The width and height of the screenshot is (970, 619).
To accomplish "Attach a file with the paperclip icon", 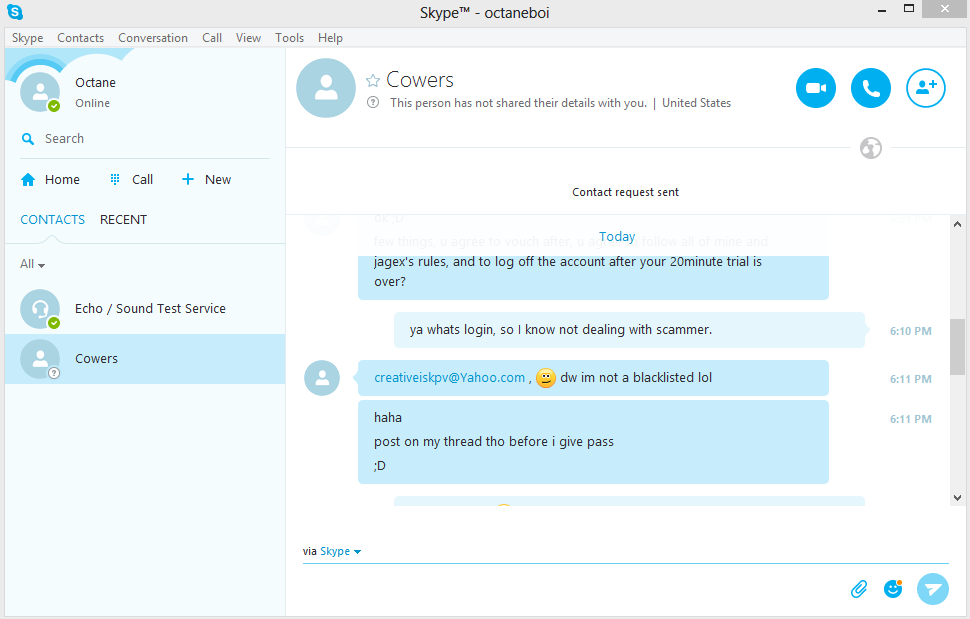I will coord(859,589).
